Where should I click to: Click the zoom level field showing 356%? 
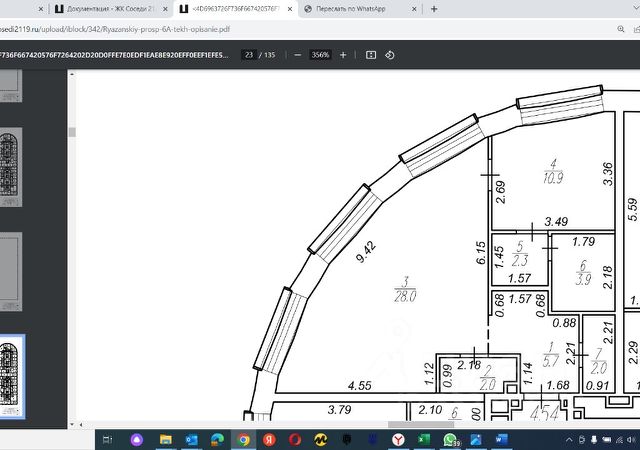click(320, 55)
